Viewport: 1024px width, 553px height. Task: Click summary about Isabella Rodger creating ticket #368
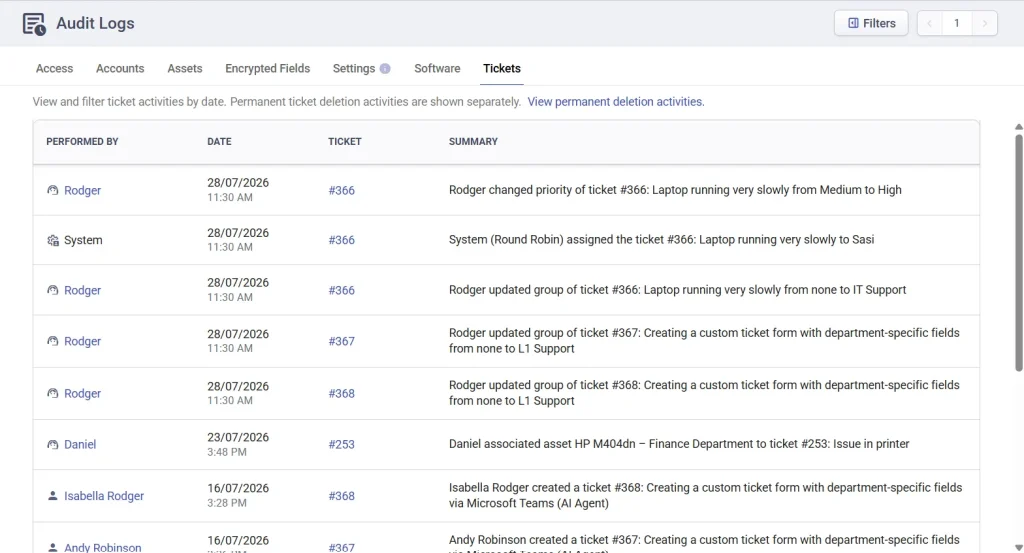click(705, 496)
